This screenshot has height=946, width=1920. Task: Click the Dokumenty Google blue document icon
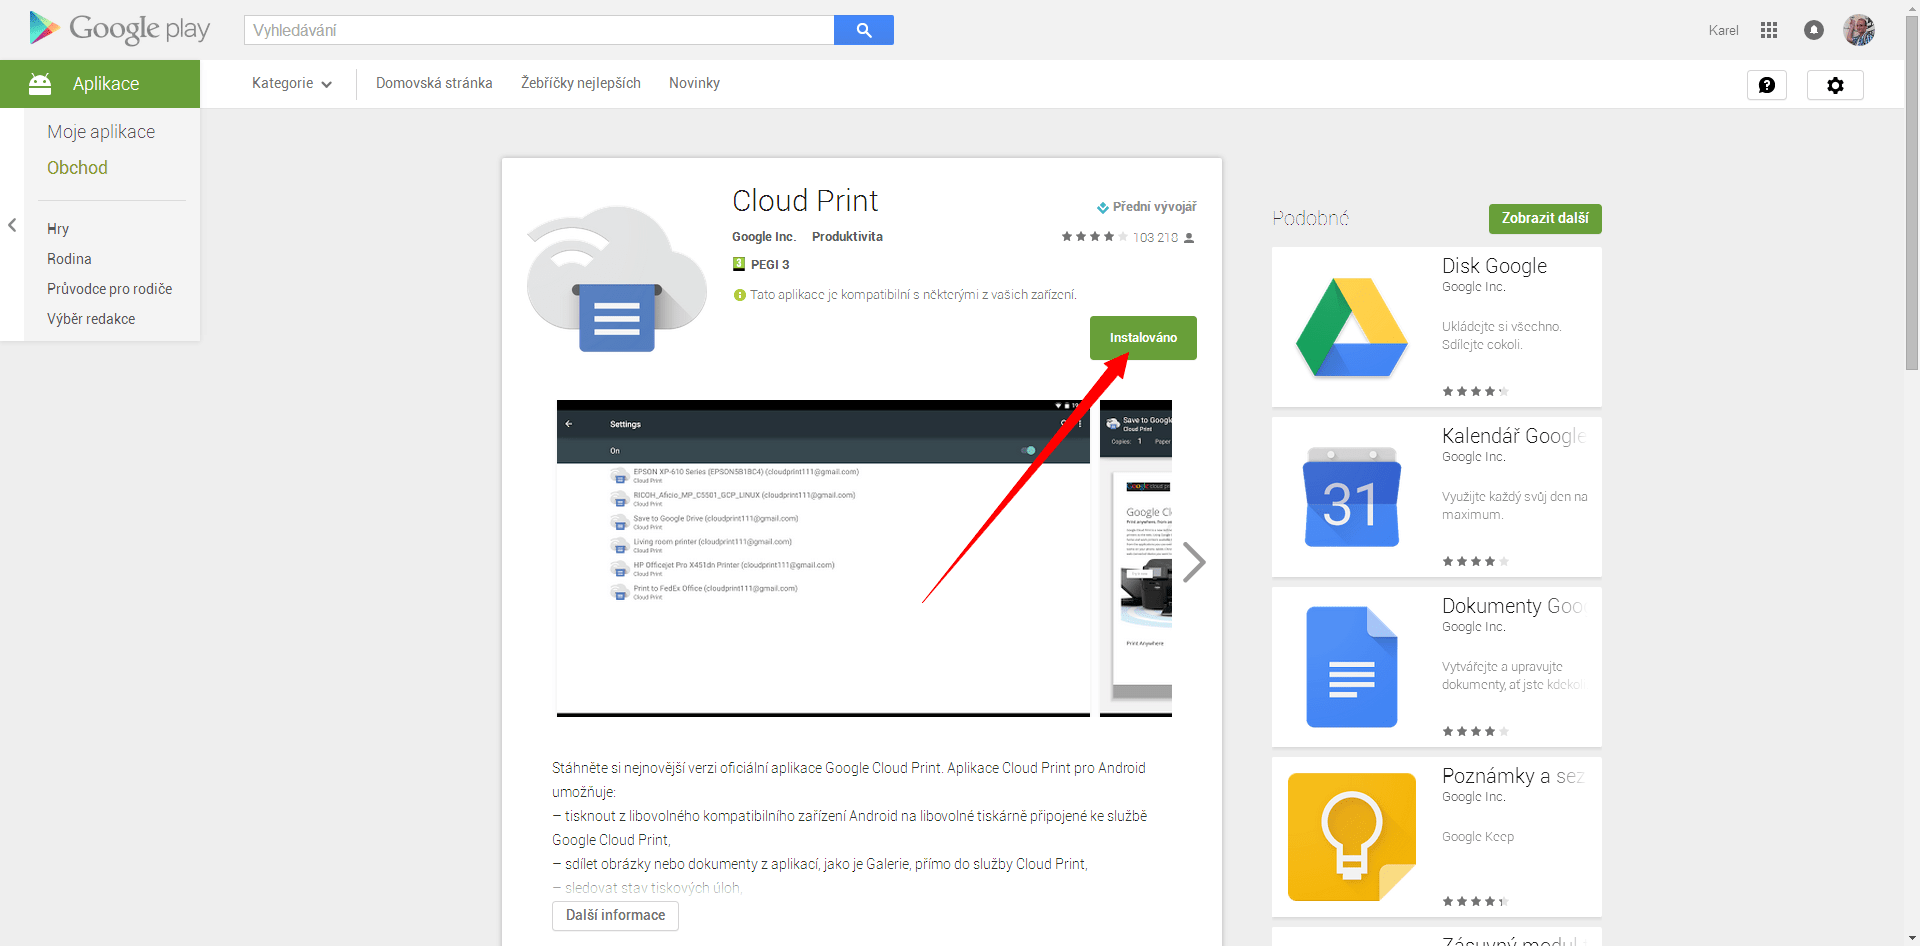click(x=1352, y=667)
